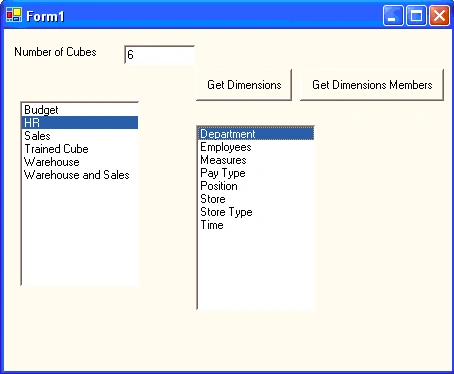Select the Department dimension

coord(256,134)
